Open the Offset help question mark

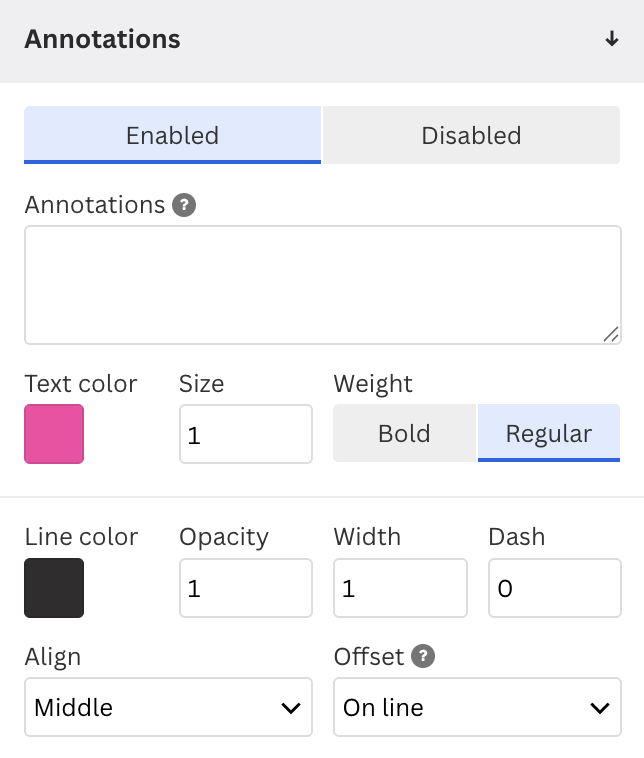pos(423,656)
